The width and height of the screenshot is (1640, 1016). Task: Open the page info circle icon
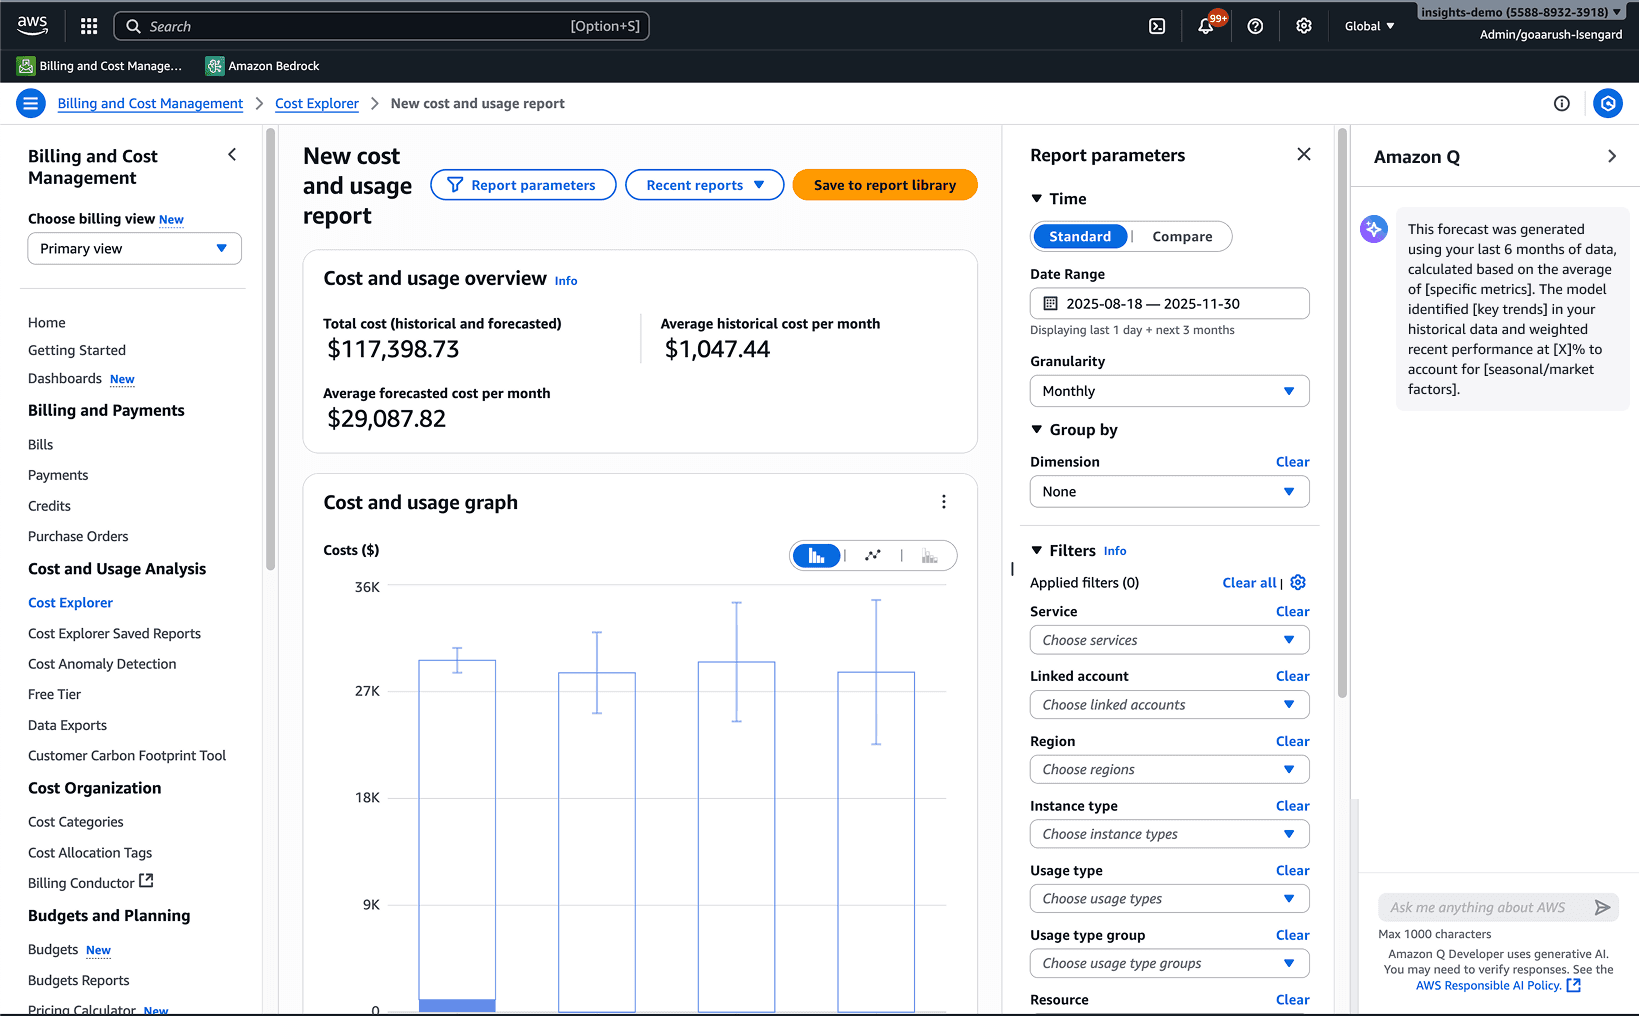pos(1562,103)
